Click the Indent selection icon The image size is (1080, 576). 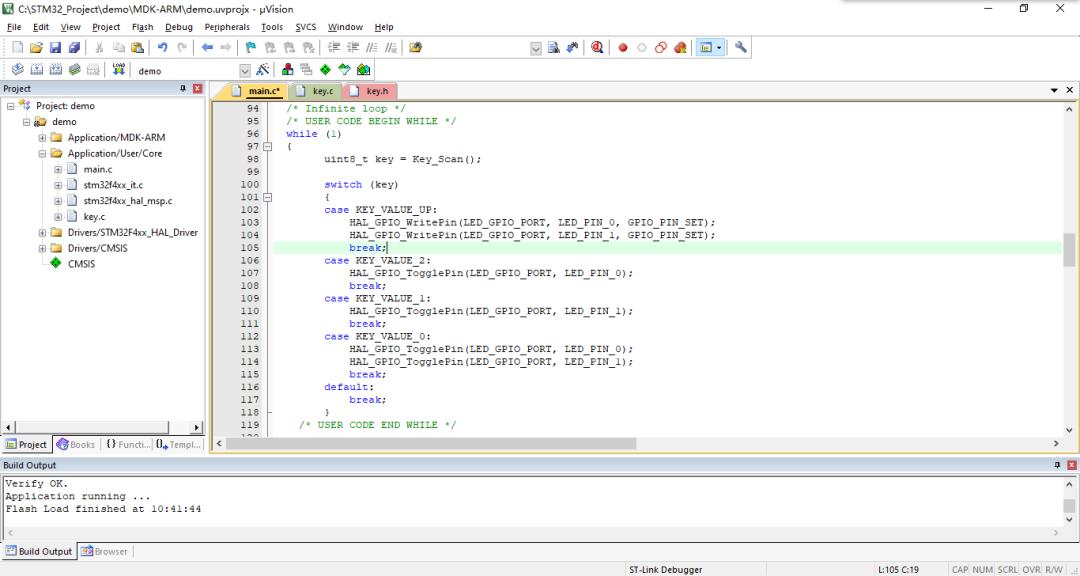click(x=334, y=48)
